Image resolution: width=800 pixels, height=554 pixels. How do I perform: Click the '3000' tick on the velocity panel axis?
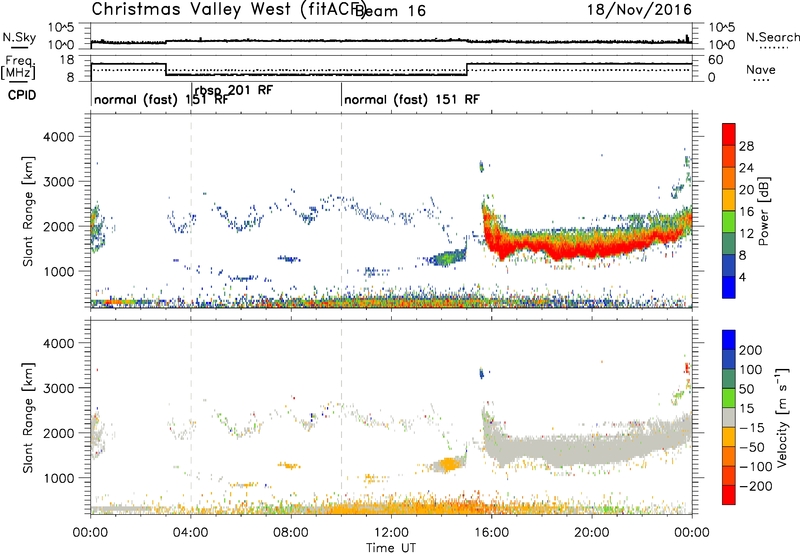pyautogui.click(x=58, y=388)
